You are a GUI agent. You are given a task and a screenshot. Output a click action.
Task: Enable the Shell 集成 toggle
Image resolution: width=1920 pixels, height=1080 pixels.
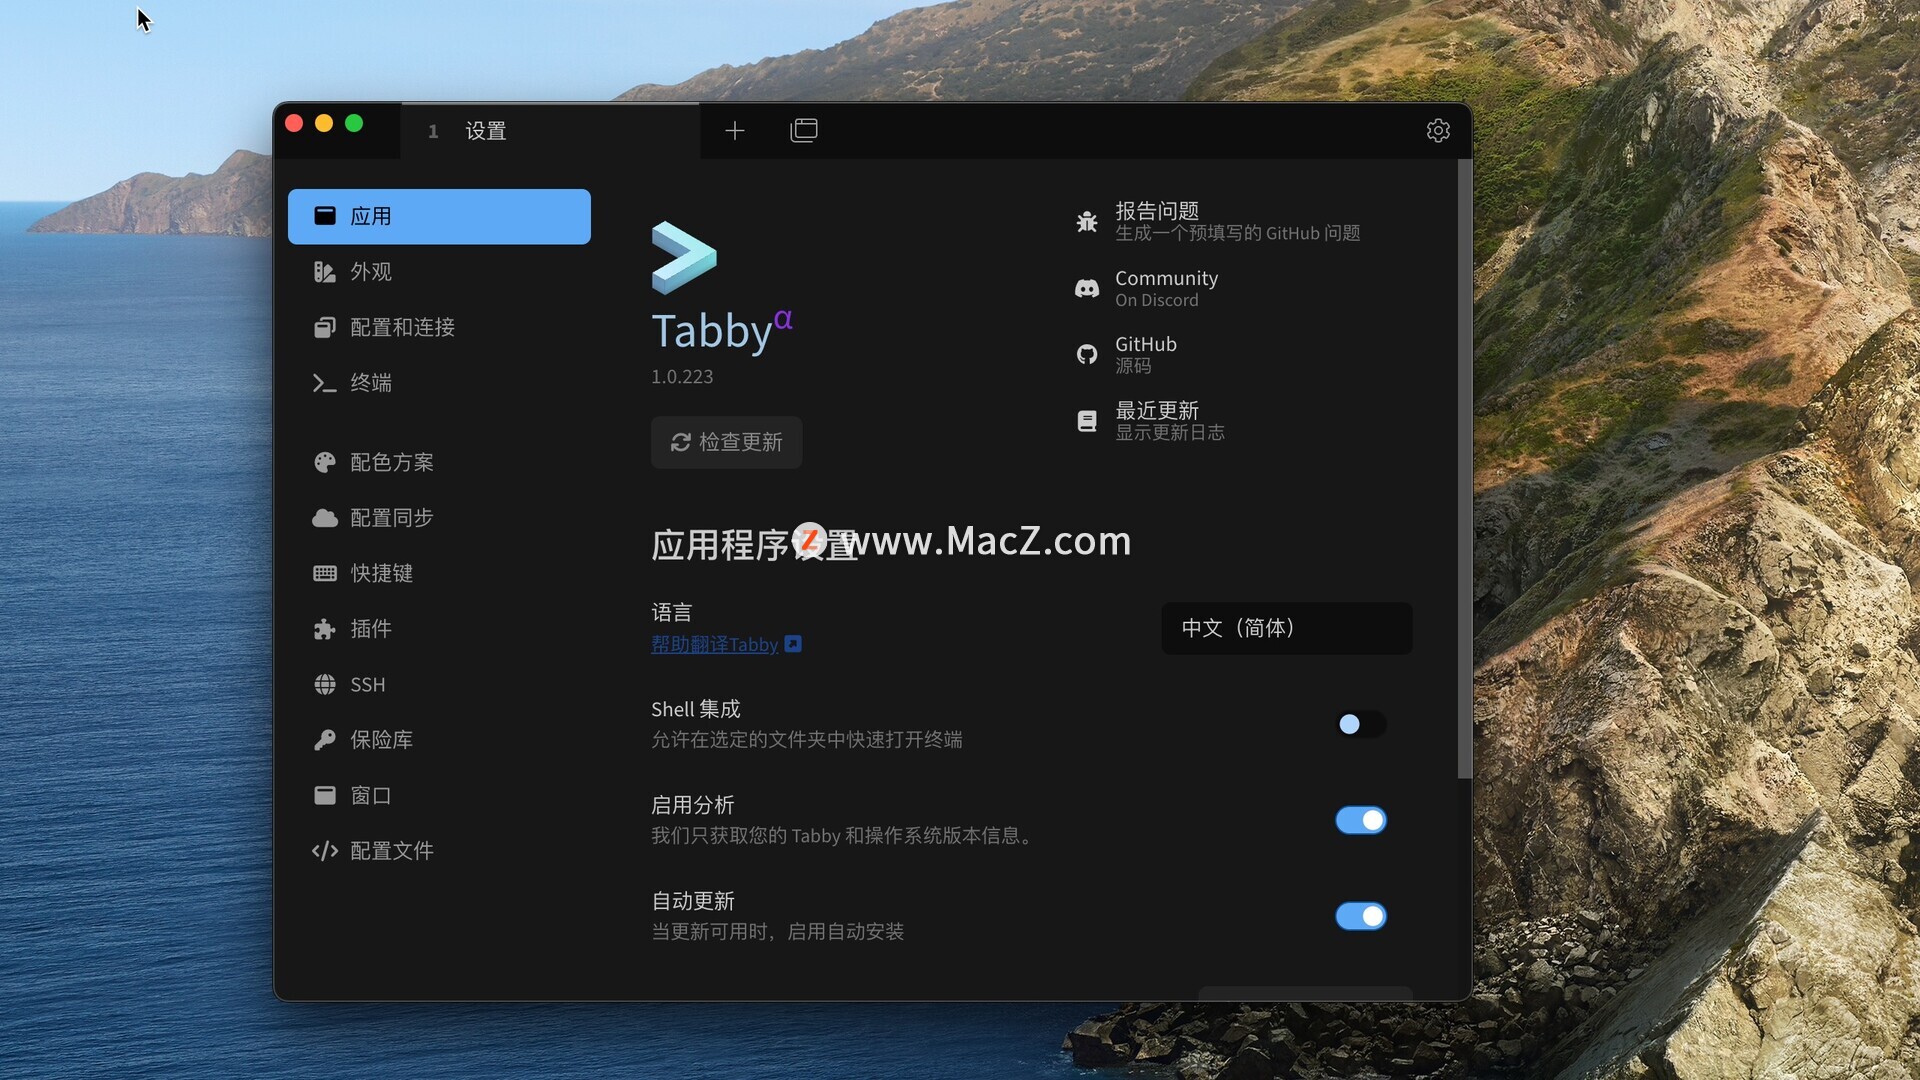pyautogui.click(x=1361, y=724)
